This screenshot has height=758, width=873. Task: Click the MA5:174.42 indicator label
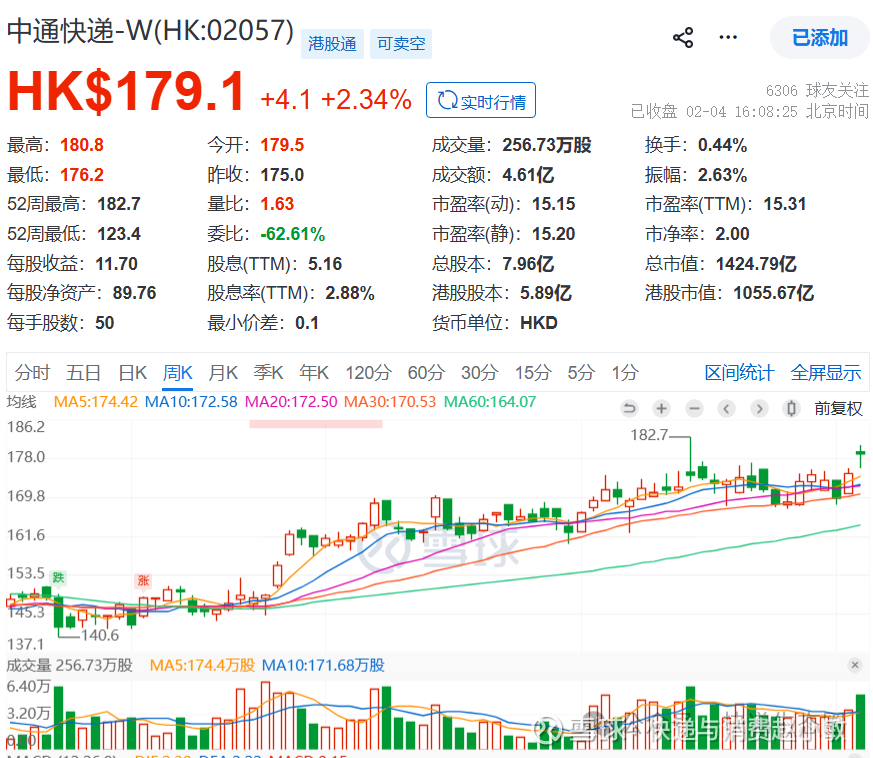pyautogui.click(x=95, y=402)
